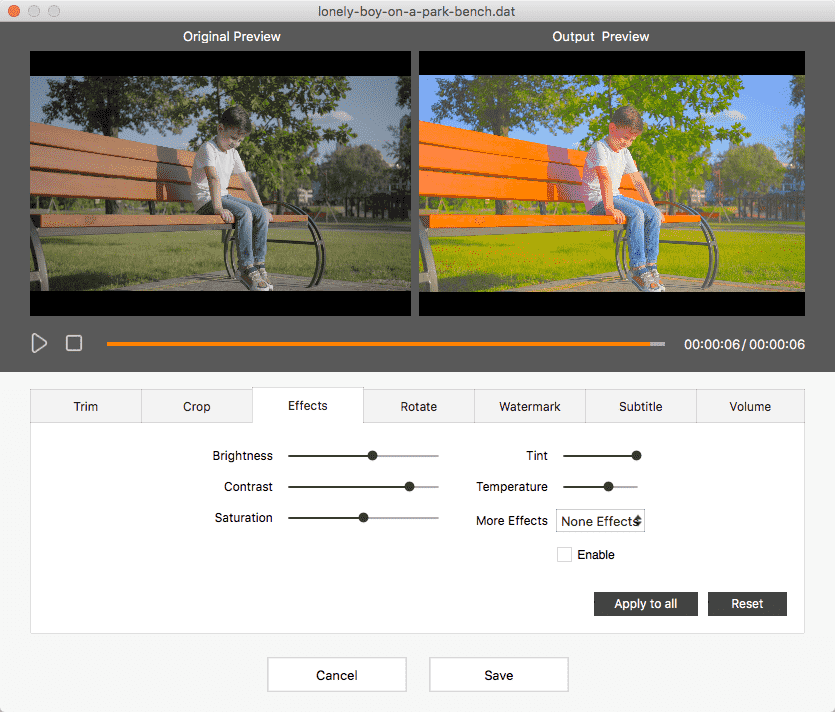Switch to the Crop tab
Screen dimensions: 835x712
click(x=196, y=406)
